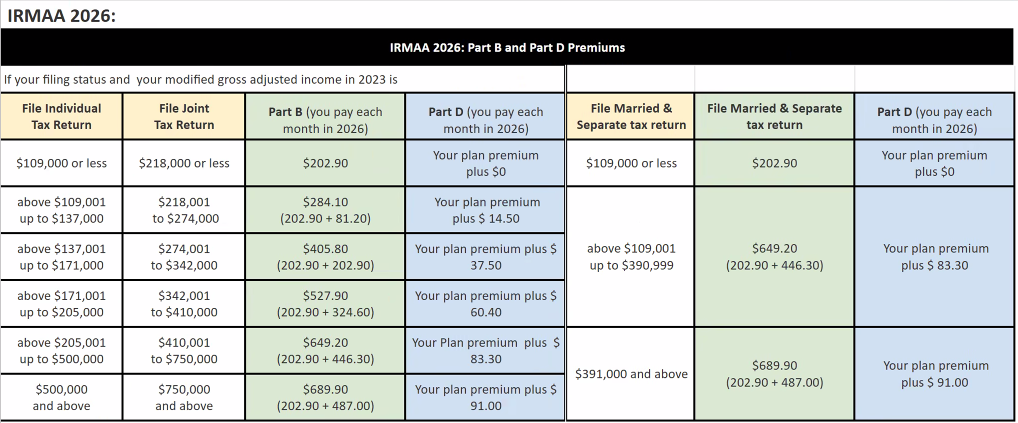Screen dimensions: 1018x423
Task: Click the '$218,000 or less' cell
Action: 184,163
